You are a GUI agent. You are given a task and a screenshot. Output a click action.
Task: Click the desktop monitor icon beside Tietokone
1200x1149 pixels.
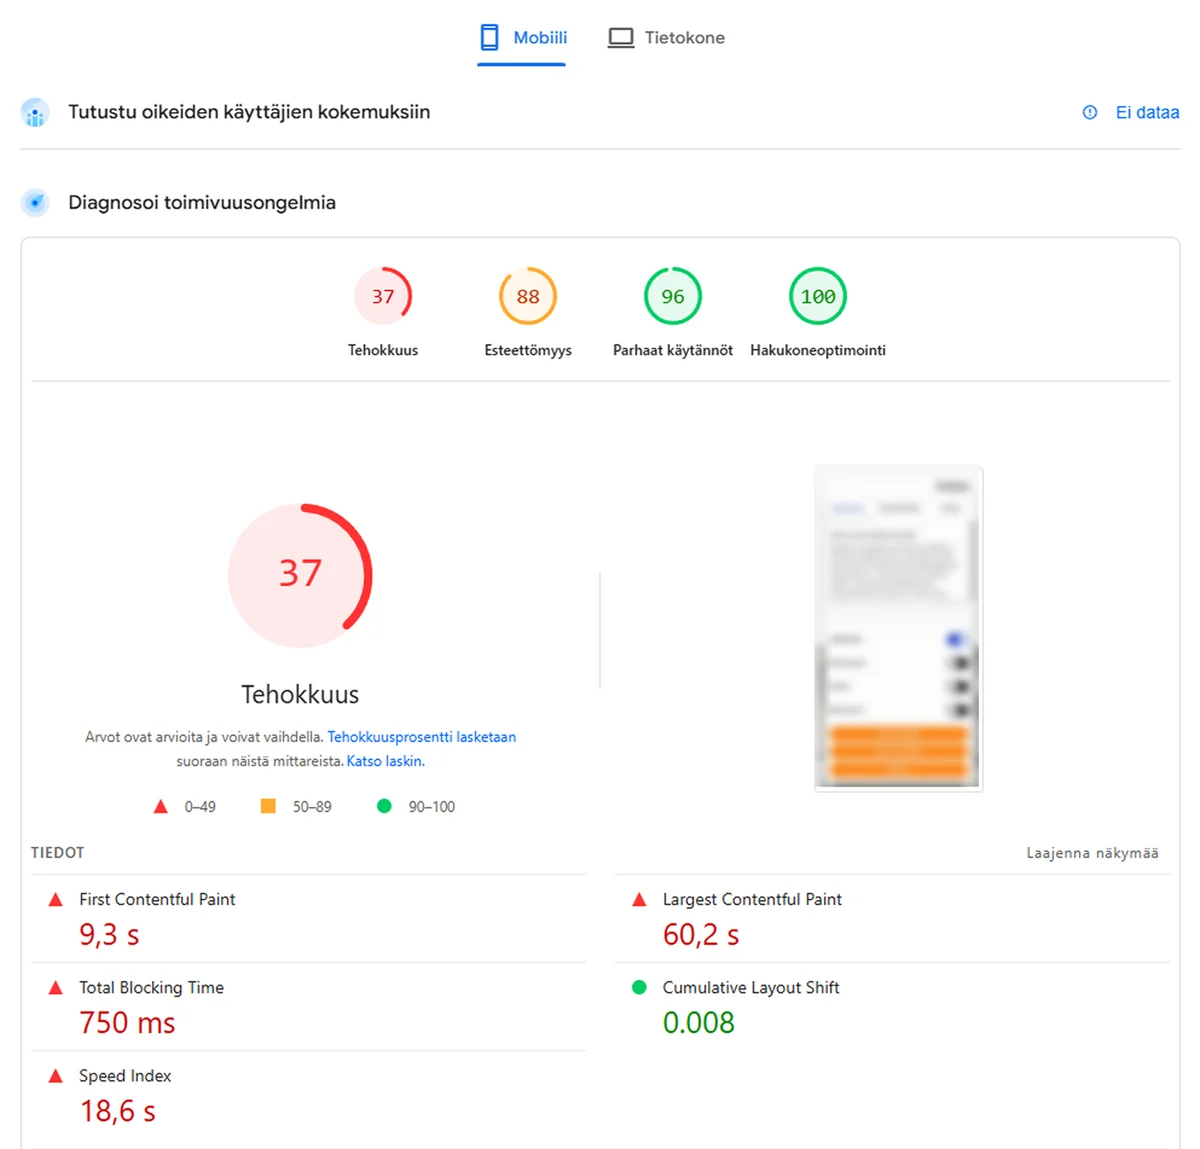tap(620, 36)
